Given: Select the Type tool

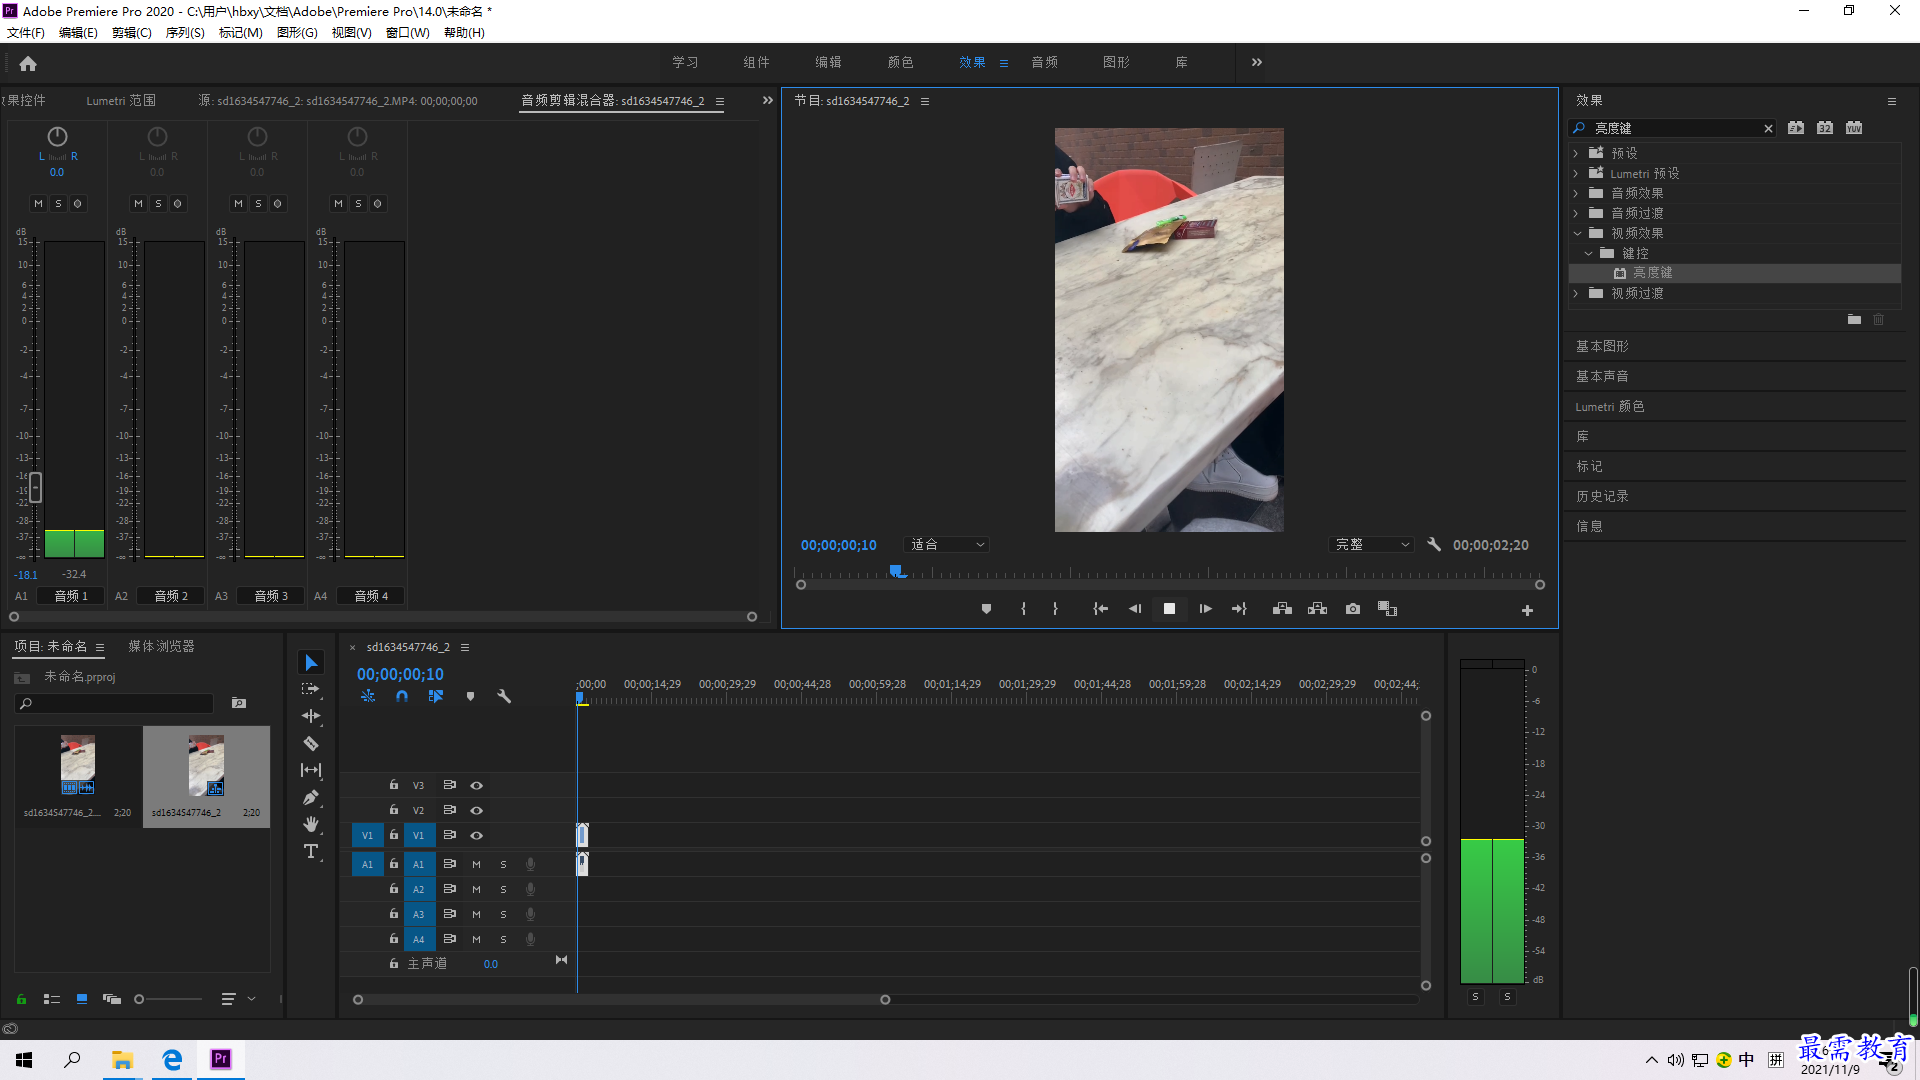Looking at the screenshot, I should click(x=311, y=851).
